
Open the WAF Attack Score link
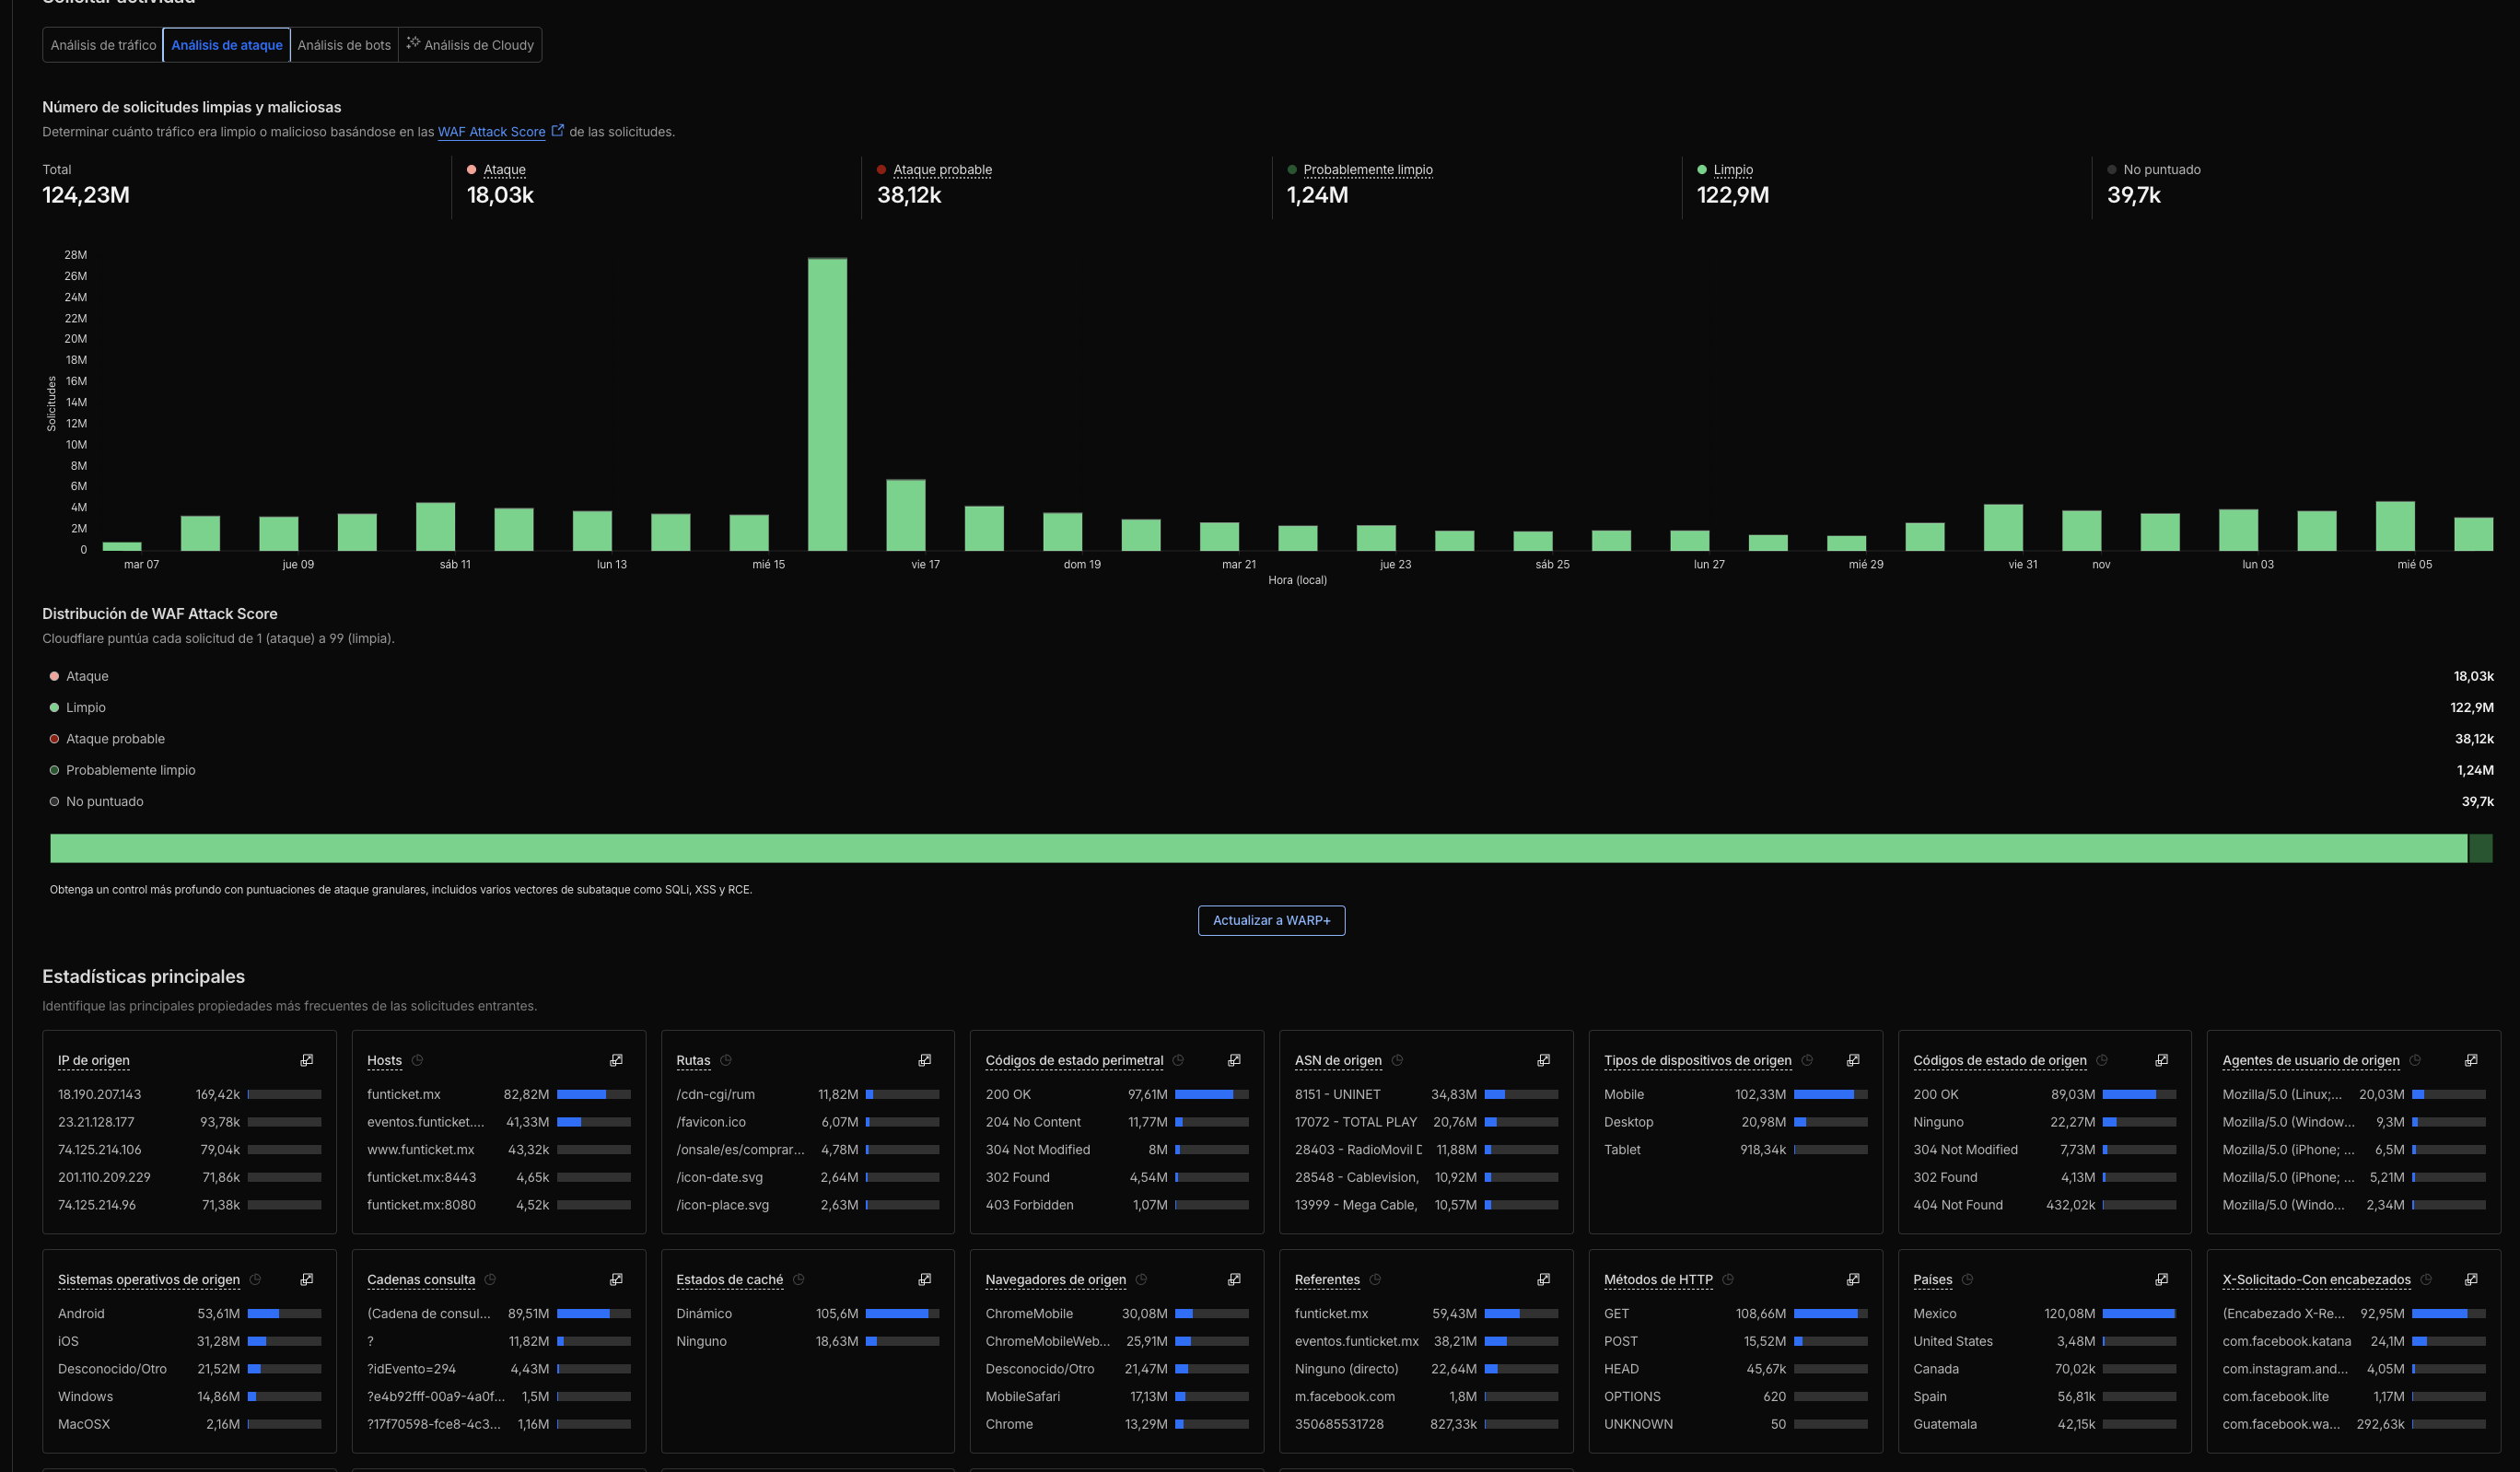tap(491, 132)
